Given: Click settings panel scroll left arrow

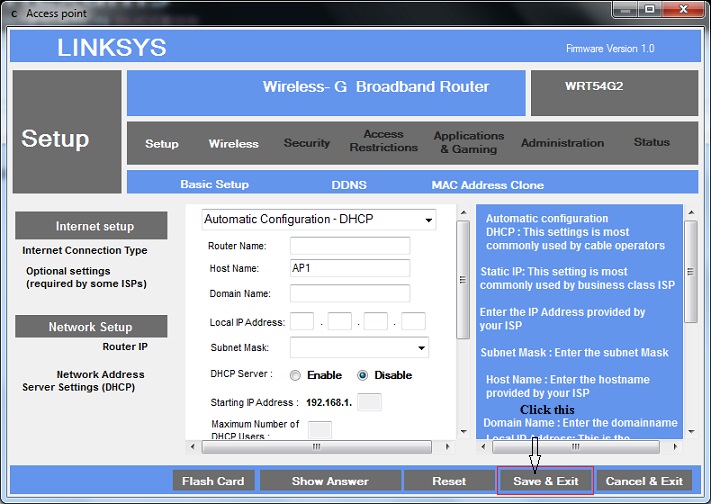Looking at the screenshot, I should pos(193,447).
